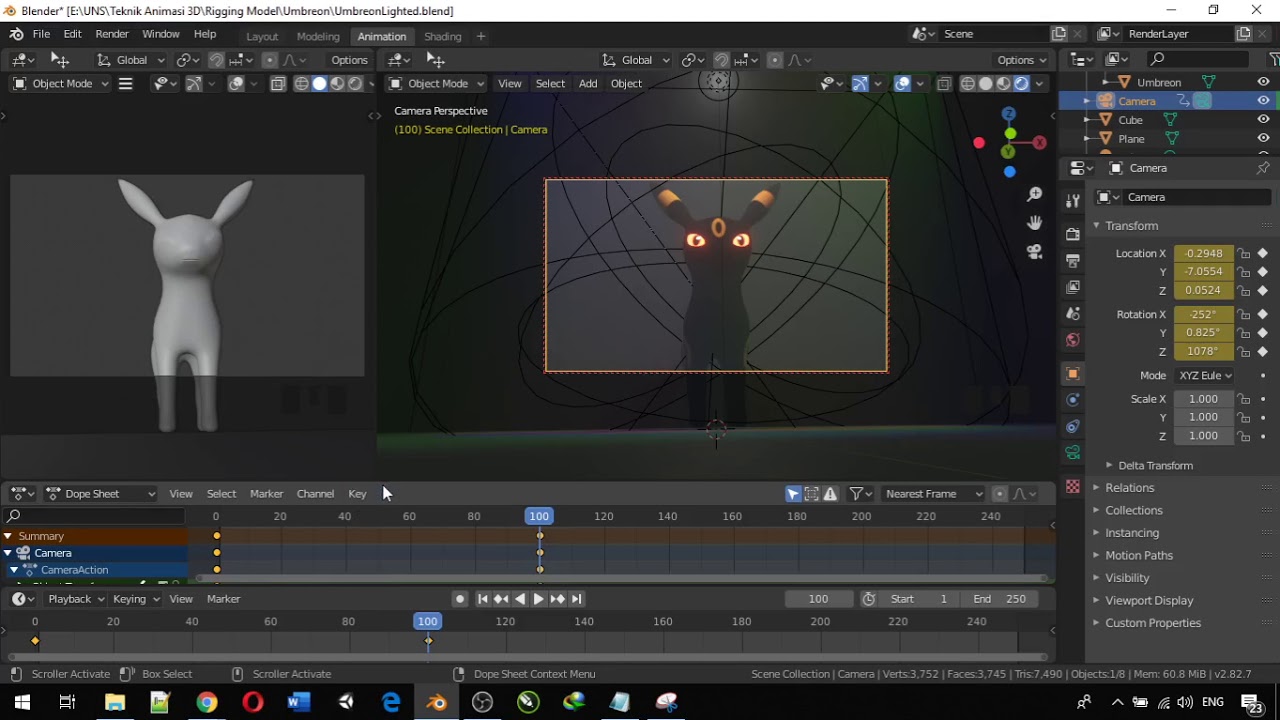Select solid shading in the left viewport
Screen dimensions: 1280x720
(319, 84)
